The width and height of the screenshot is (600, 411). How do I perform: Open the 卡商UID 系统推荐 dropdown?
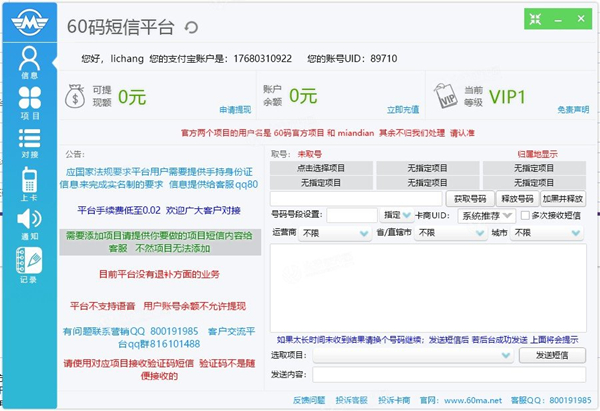point(482,215)
